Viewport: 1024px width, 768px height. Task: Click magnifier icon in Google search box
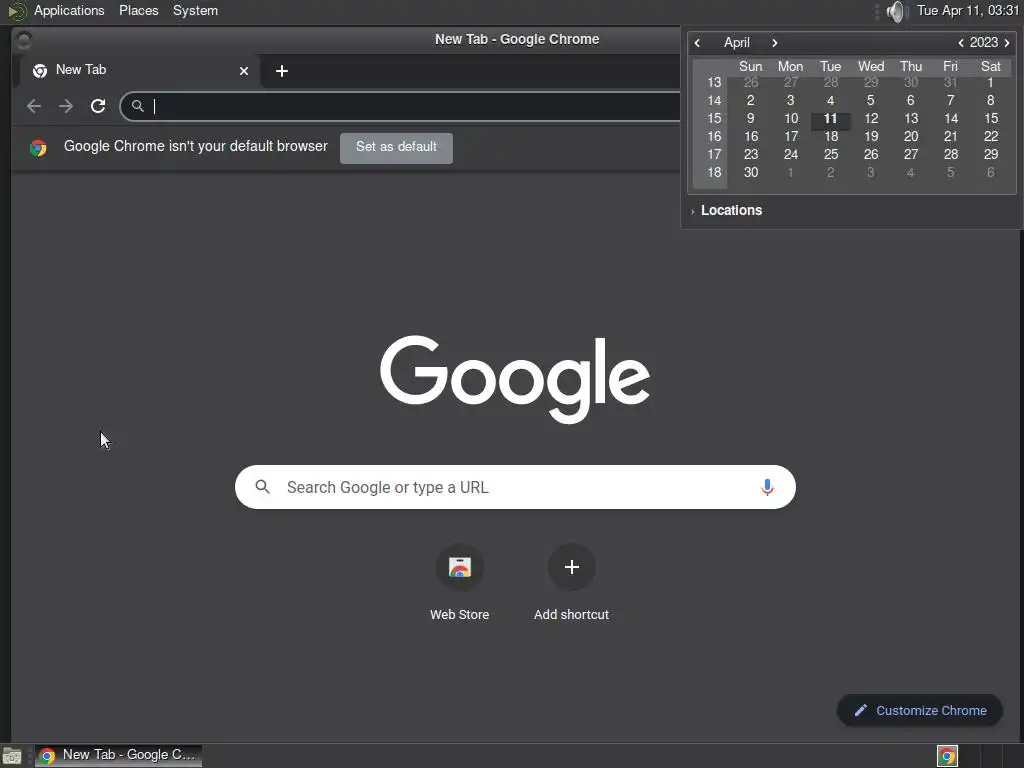(x=263, y=487)
